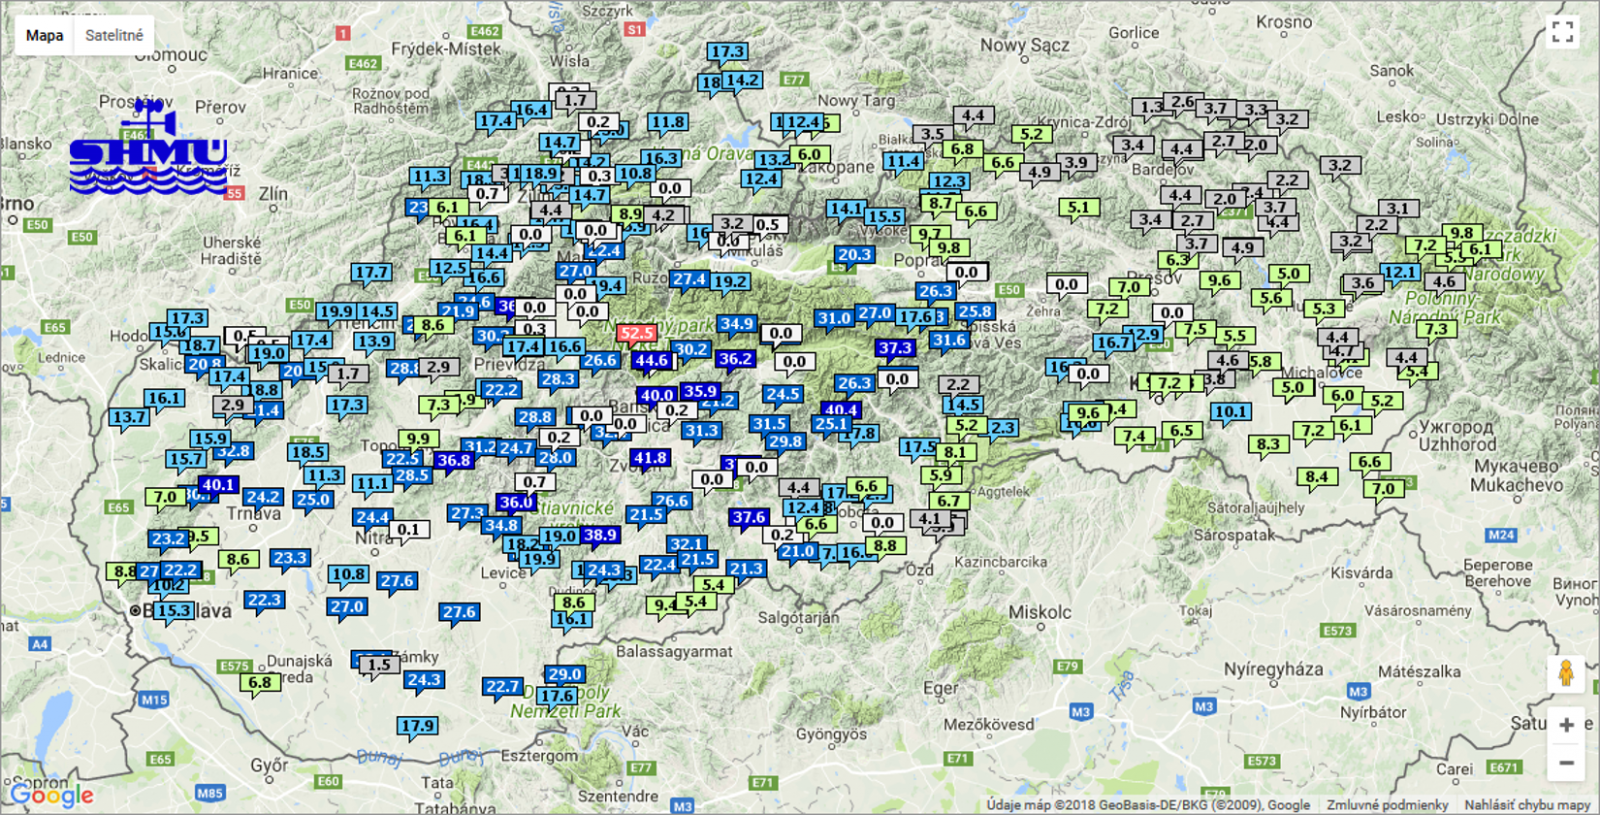The height and width of the screenshot is (815, 1600).
Task: Click the 37.3 dark blue marker
Action: click(x=895, y=349)
